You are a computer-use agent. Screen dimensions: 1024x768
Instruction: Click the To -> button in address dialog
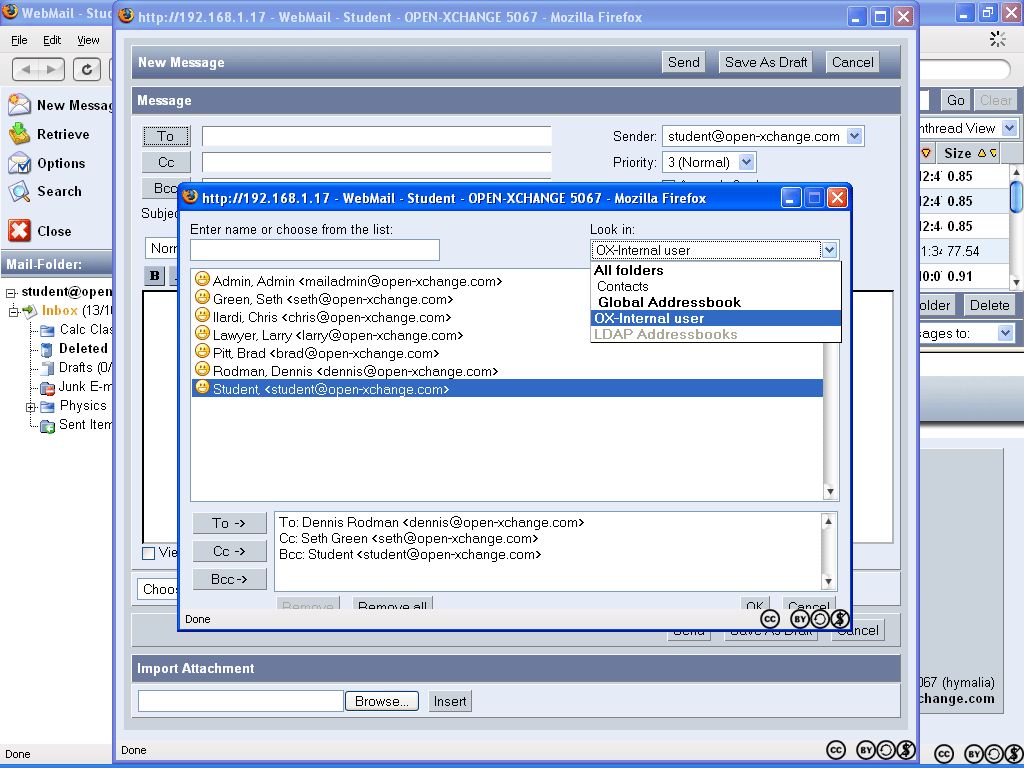[229, 522]
